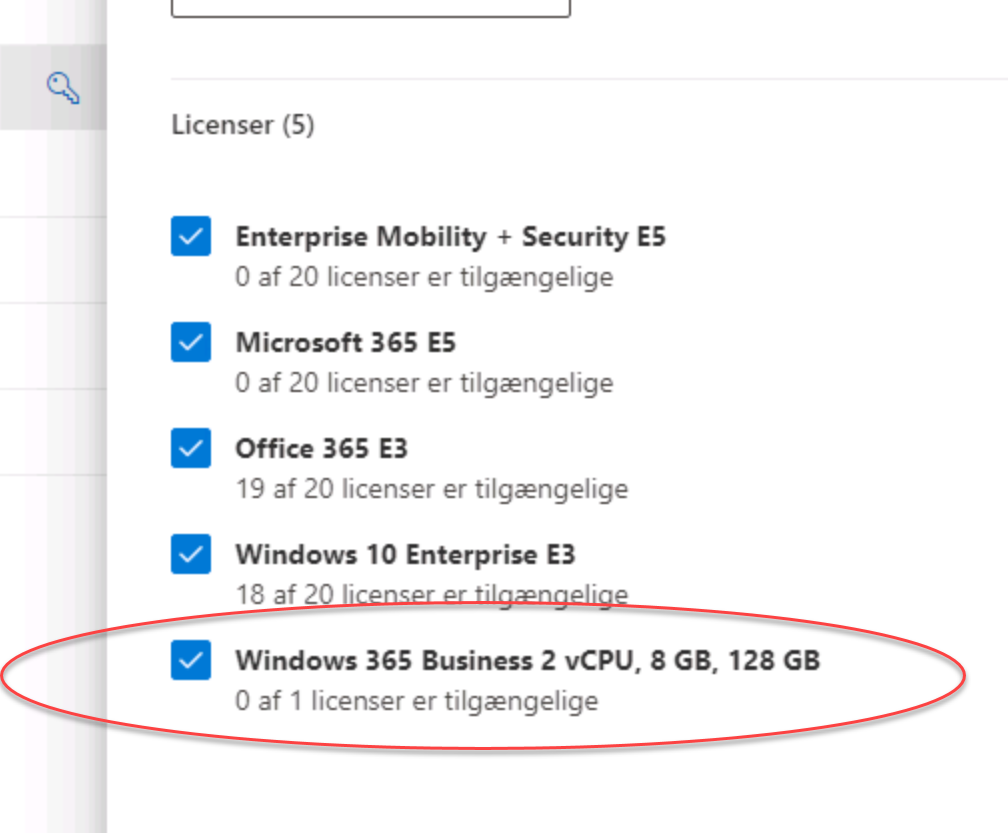1008x833 pixels.
Task: Click the Enterprise Mobility + Security E5 label
Action: [x=451, y=237]
